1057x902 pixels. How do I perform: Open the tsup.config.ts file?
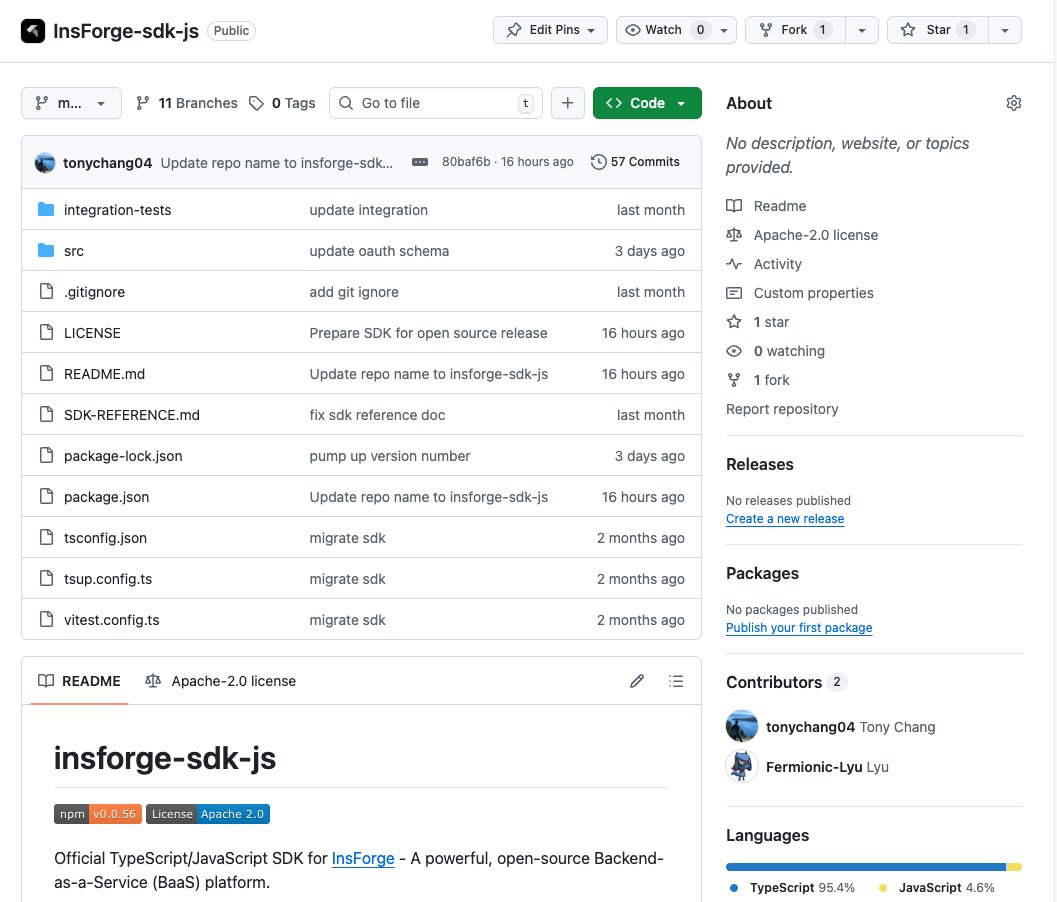[108, 579]
